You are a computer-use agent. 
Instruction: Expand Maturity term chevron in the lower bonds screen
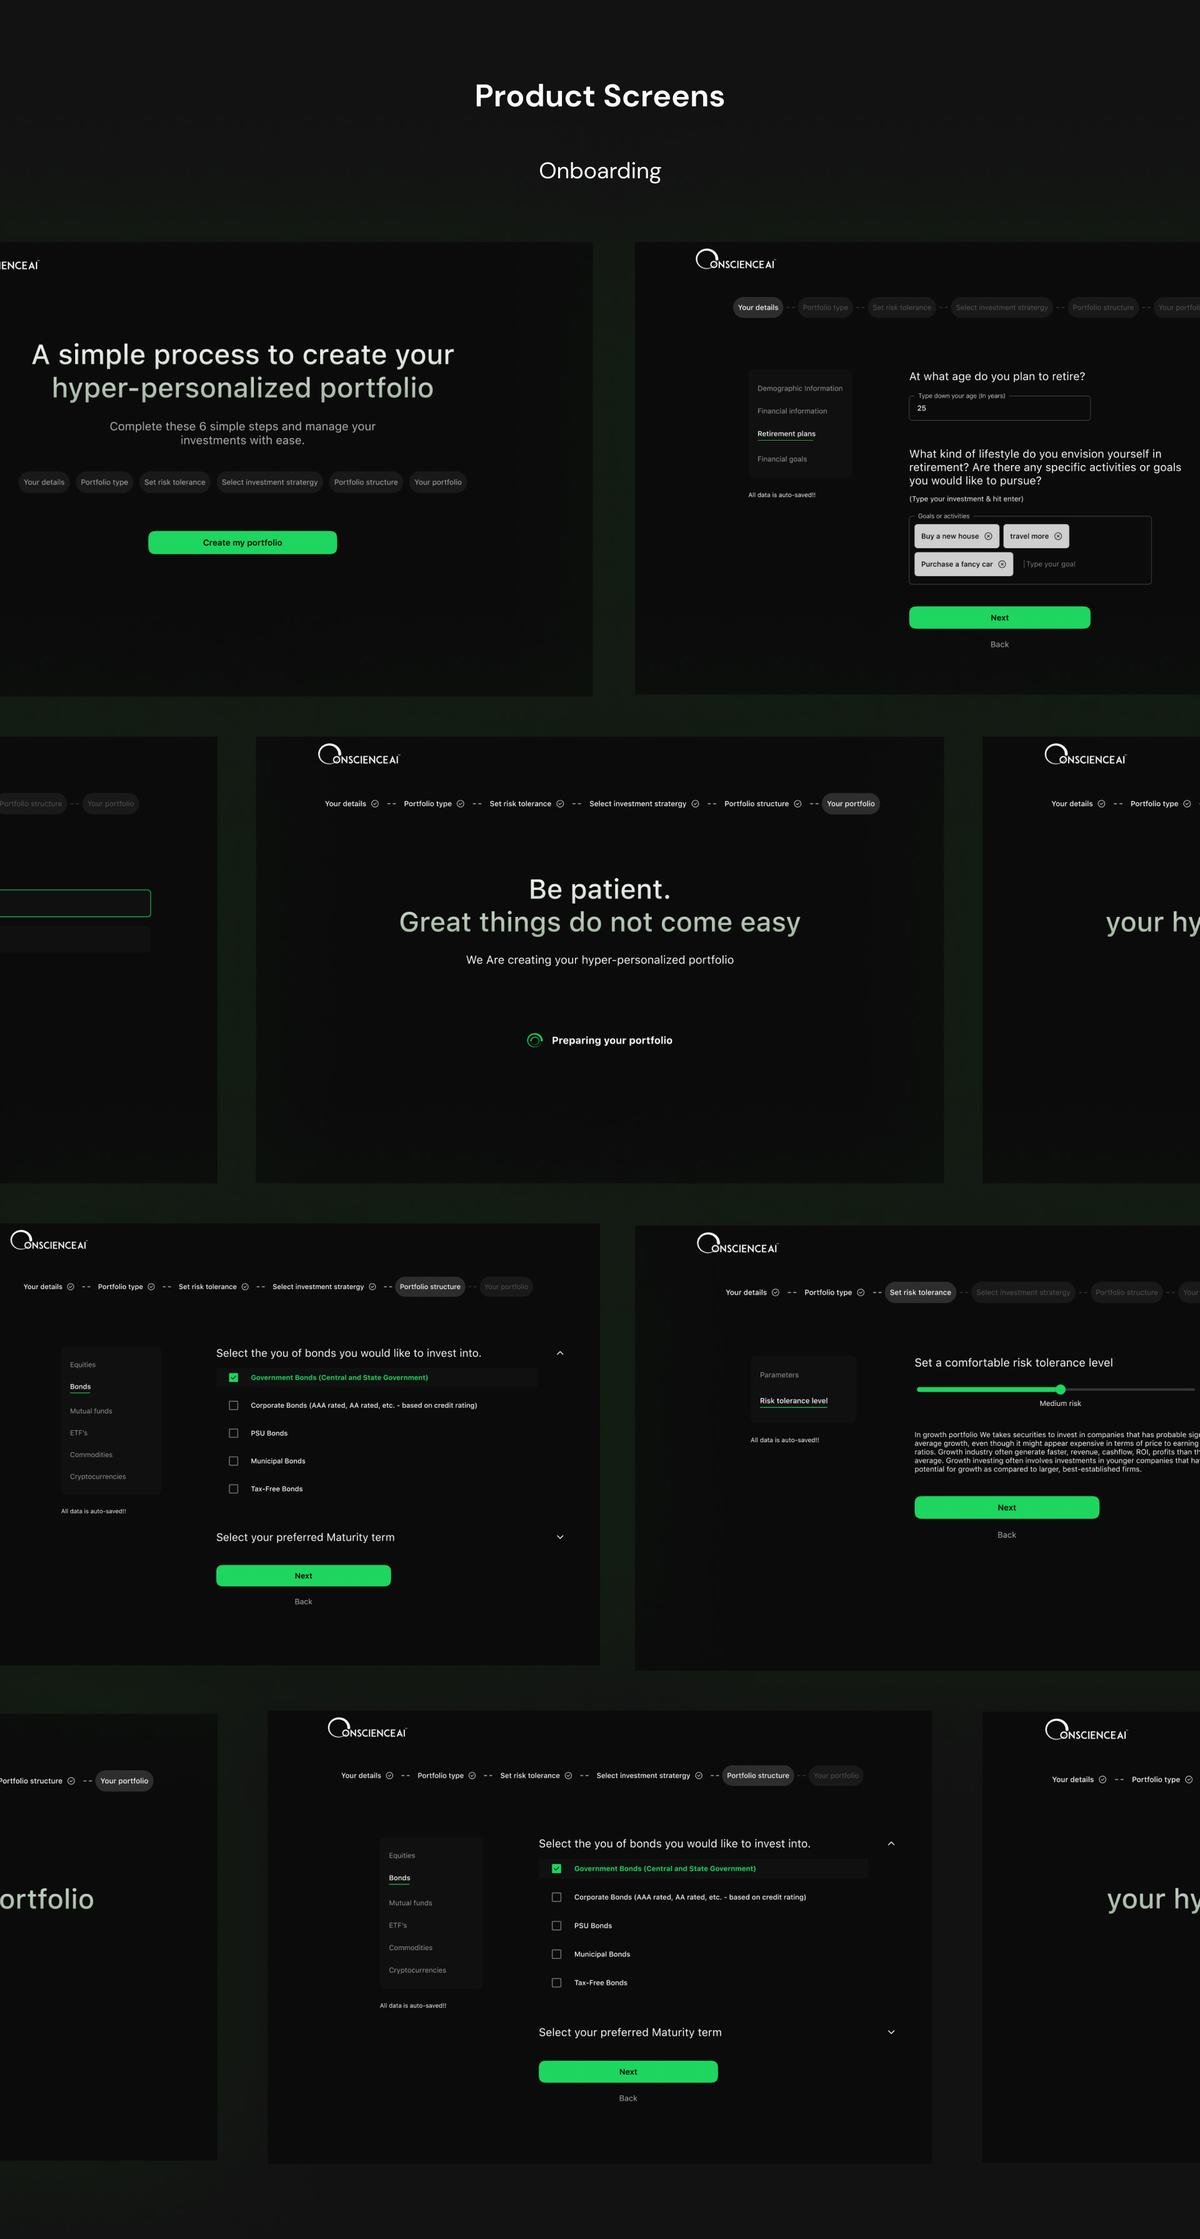point(891,2032)
